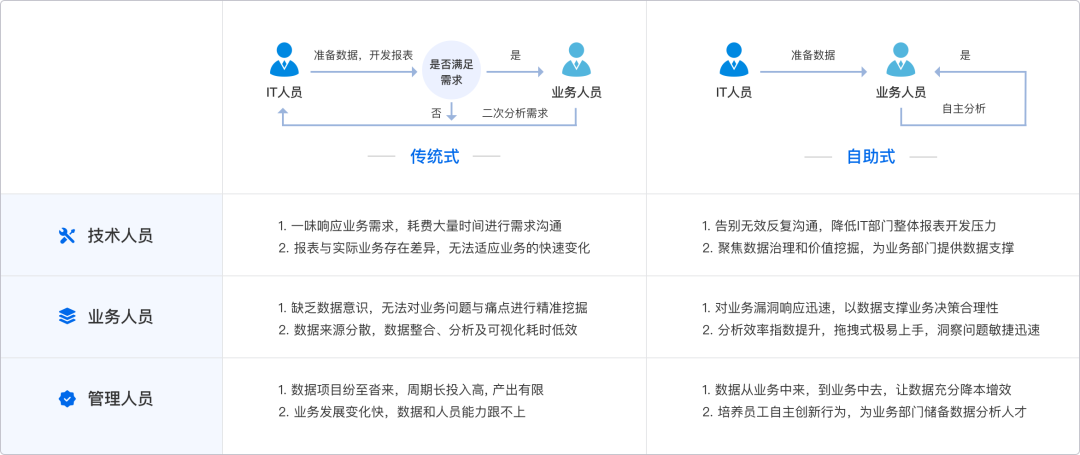Click the 业务人员 row label in left column
Viewport: 1080px width, 455px height.
120,317
